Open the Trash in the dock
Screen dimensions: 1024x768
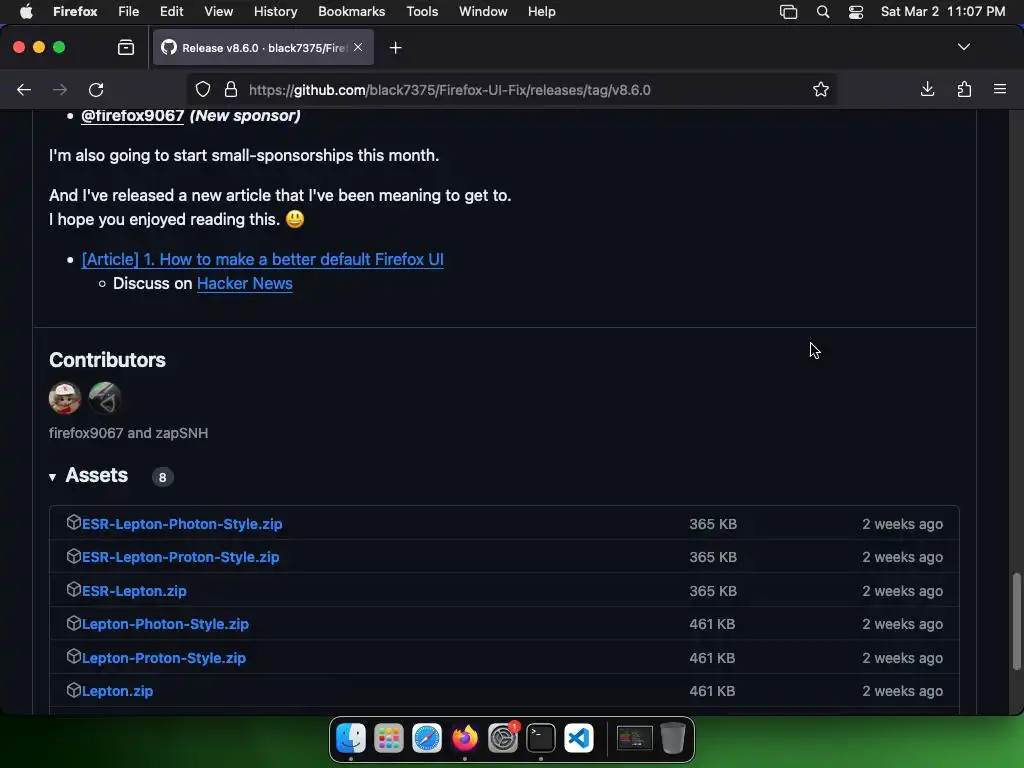coord(673,739)
